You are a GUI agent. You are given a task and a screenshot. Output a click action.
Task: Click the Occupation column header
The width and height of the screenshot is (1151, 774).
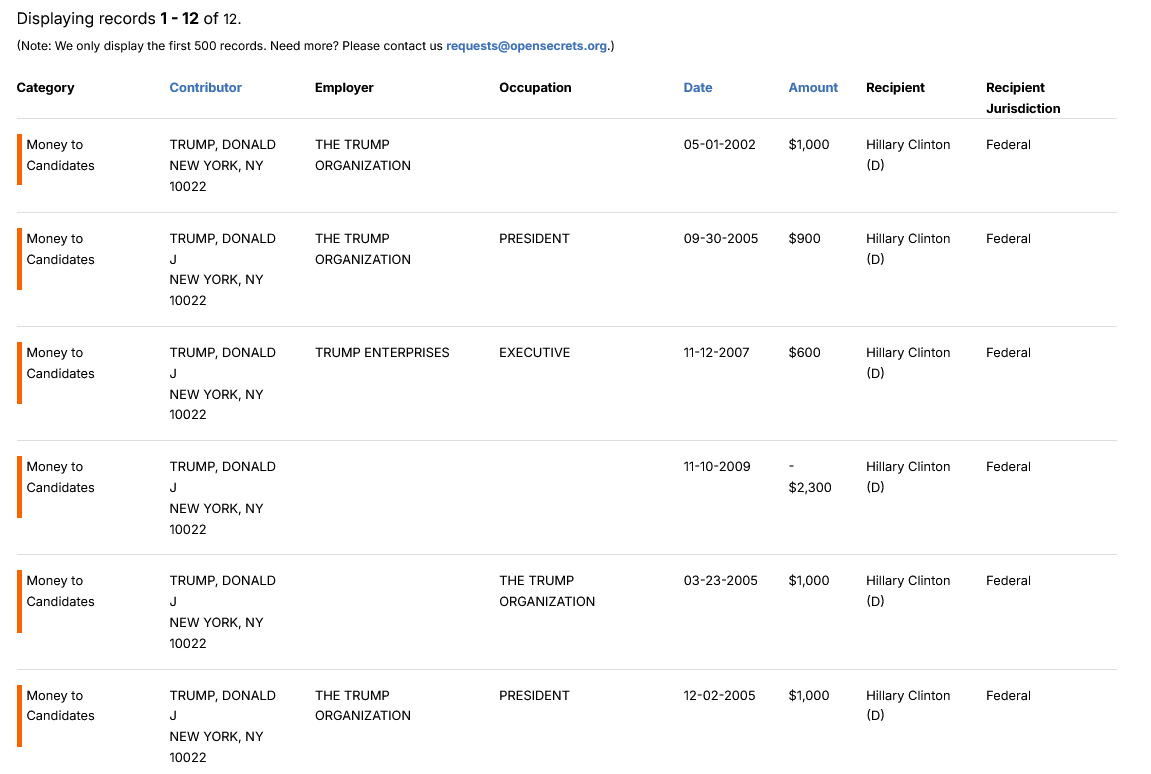(x=535, y=87)
